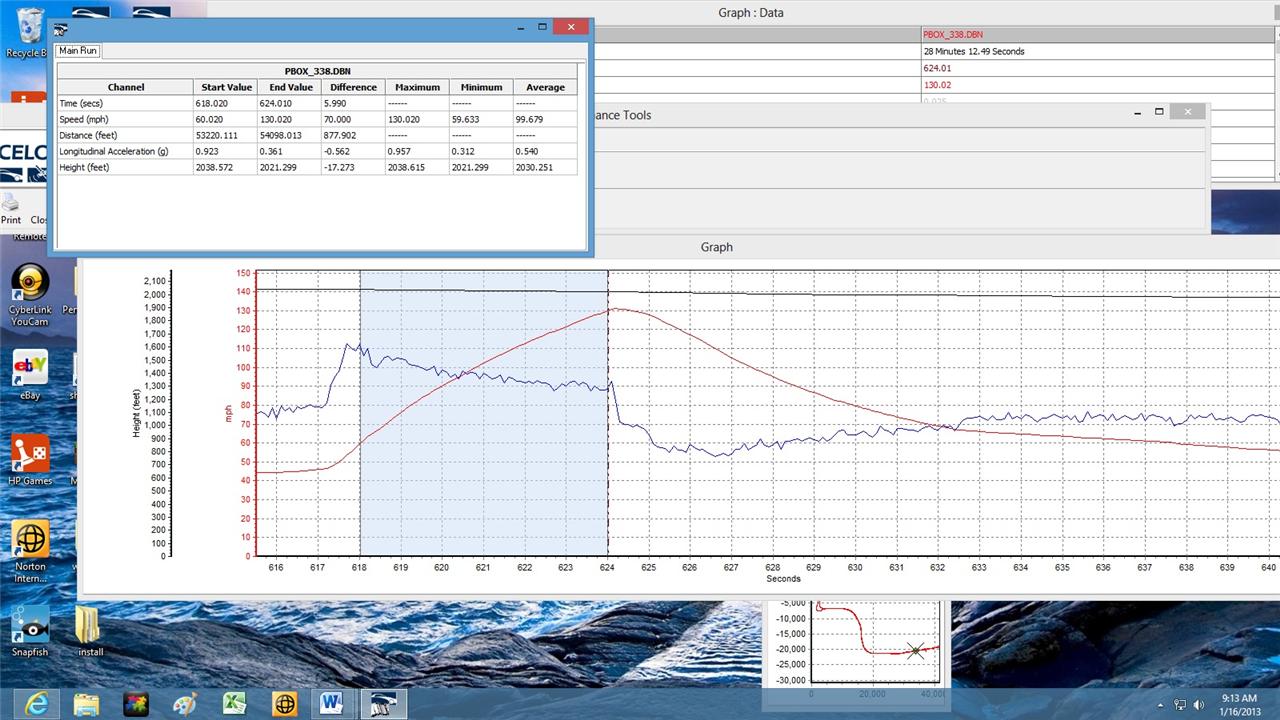Open Internet Explorer from the taskbar

(35, 703)
